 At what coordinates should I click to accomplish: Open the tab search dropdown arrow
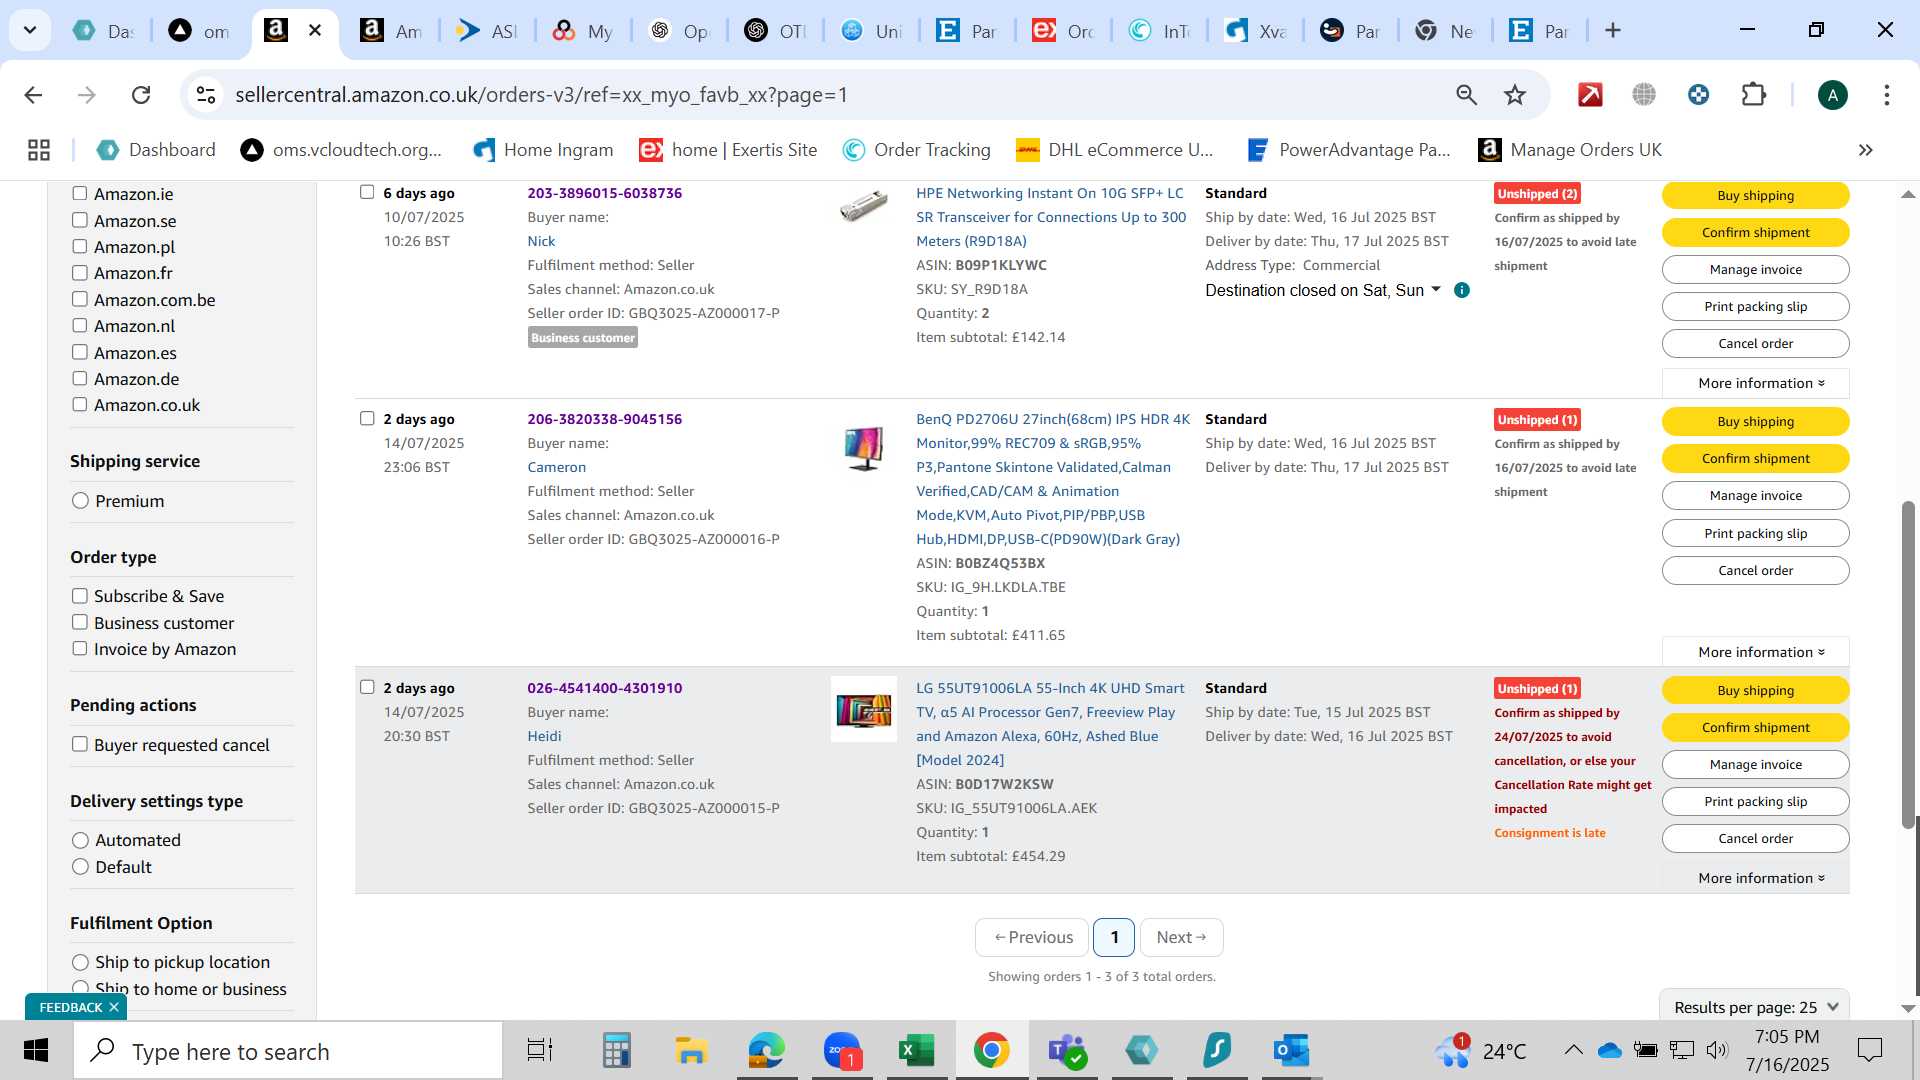[30, 30]
